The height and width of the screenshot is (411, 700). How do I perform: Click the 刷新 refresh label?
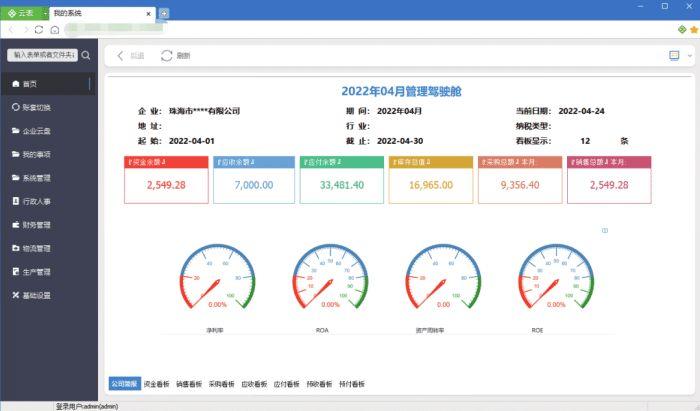coord(183,56)
